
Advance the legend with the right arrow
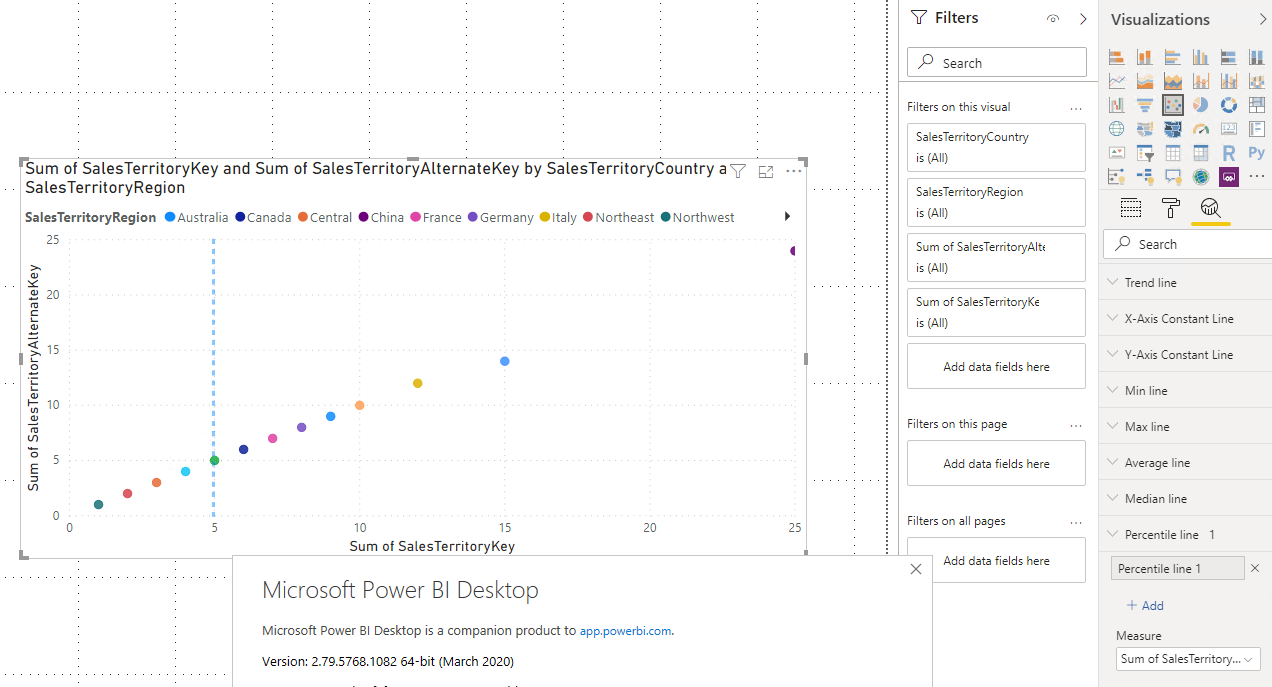(787, 216)
